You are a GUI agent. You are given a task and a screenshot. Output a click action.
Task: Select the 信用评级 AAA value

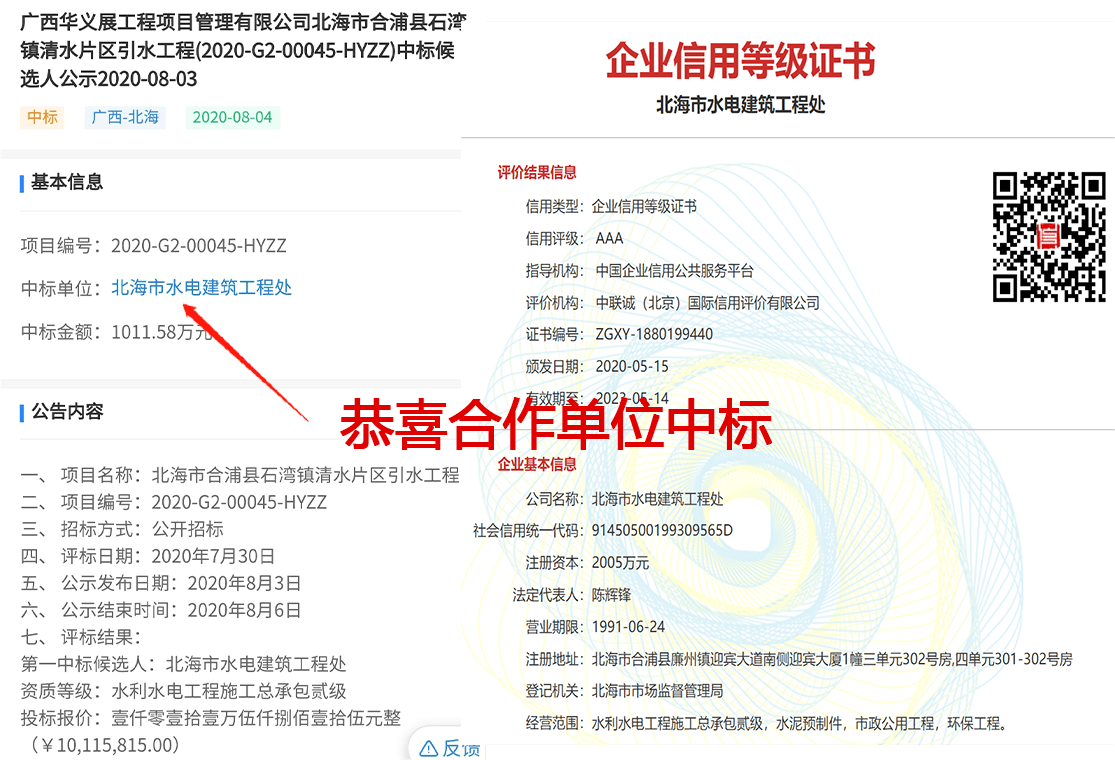click(609, 239)
